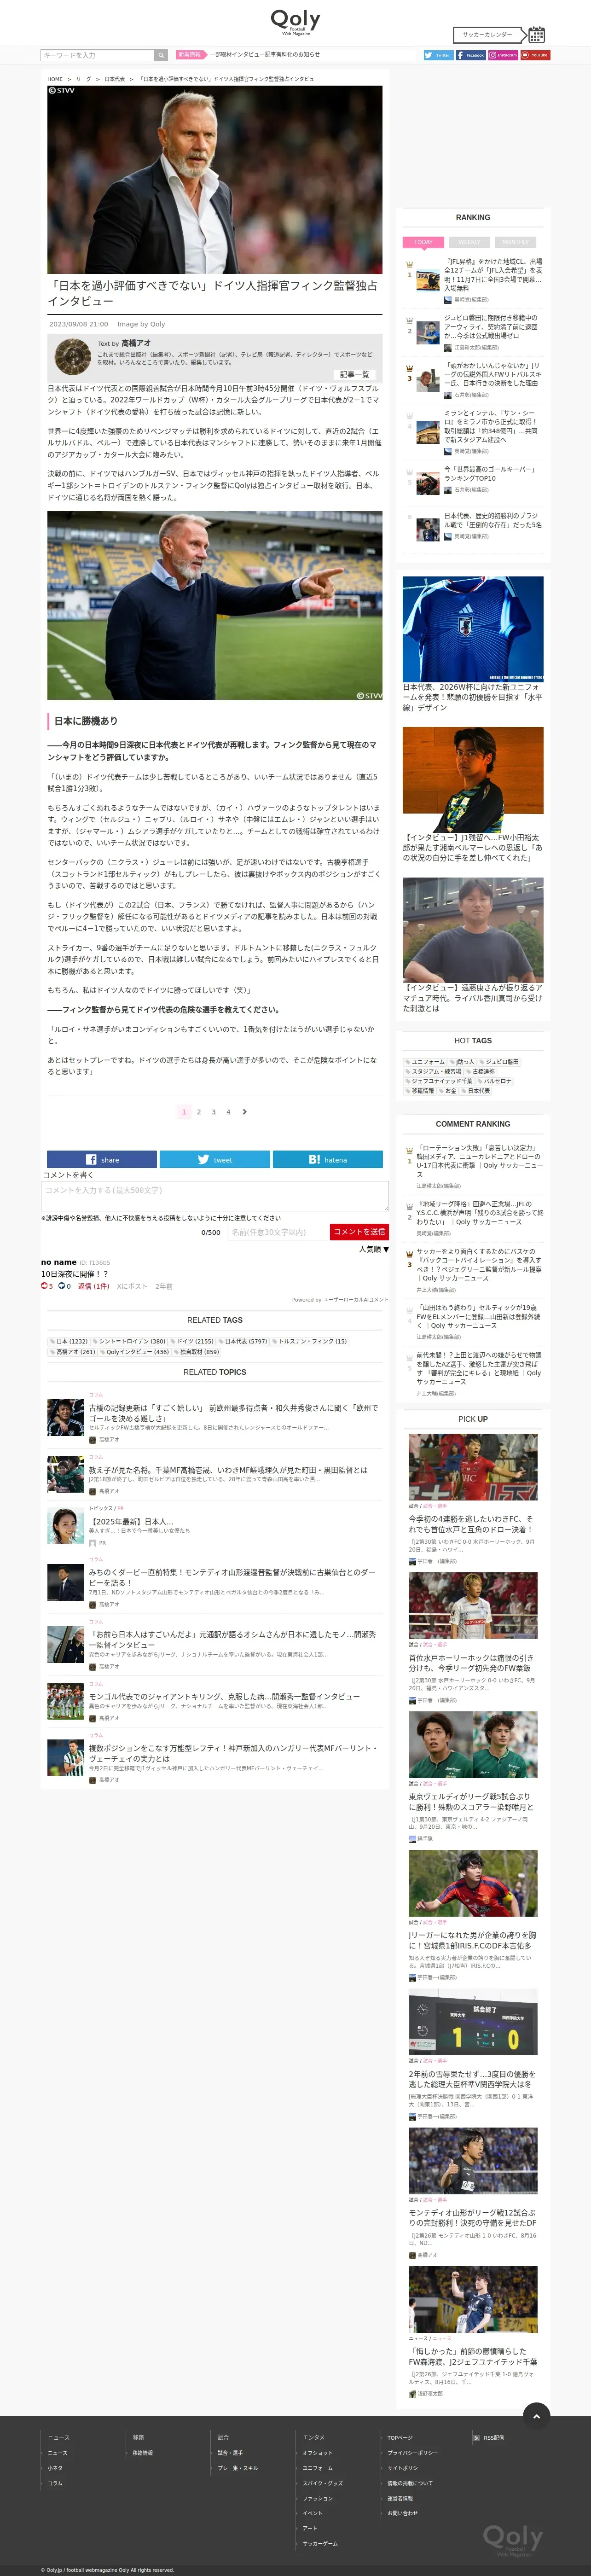Image resolution: width=591 pixels, height=2576 pixels.
Task: Select the TODAY ranking tab
Action: click(x=424, y=242)
